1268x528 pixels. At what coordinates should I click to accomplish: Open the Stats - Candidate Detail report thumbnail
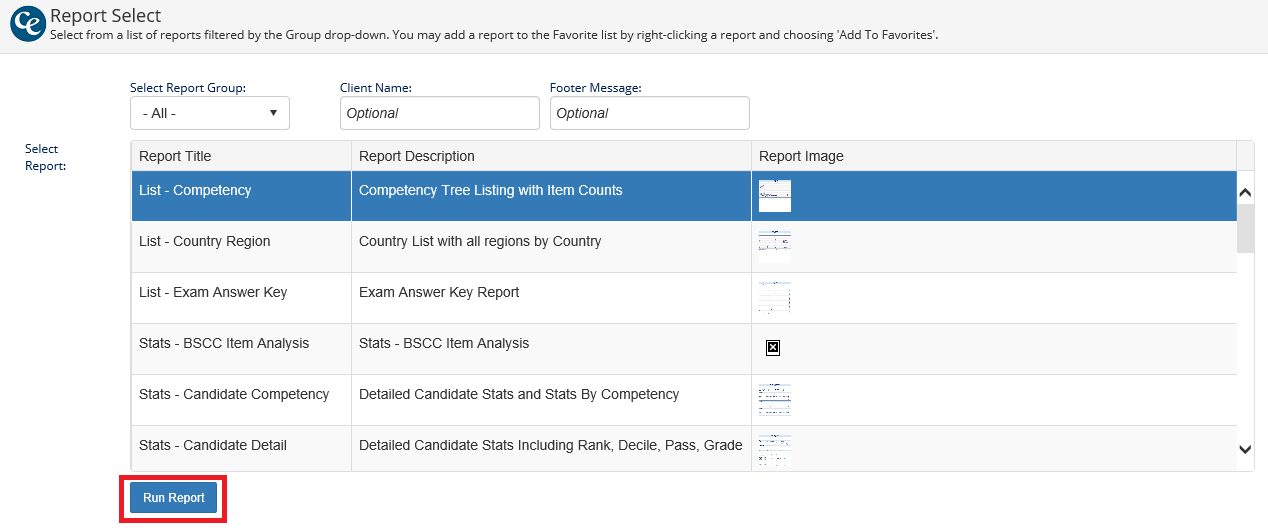(775, 450)
